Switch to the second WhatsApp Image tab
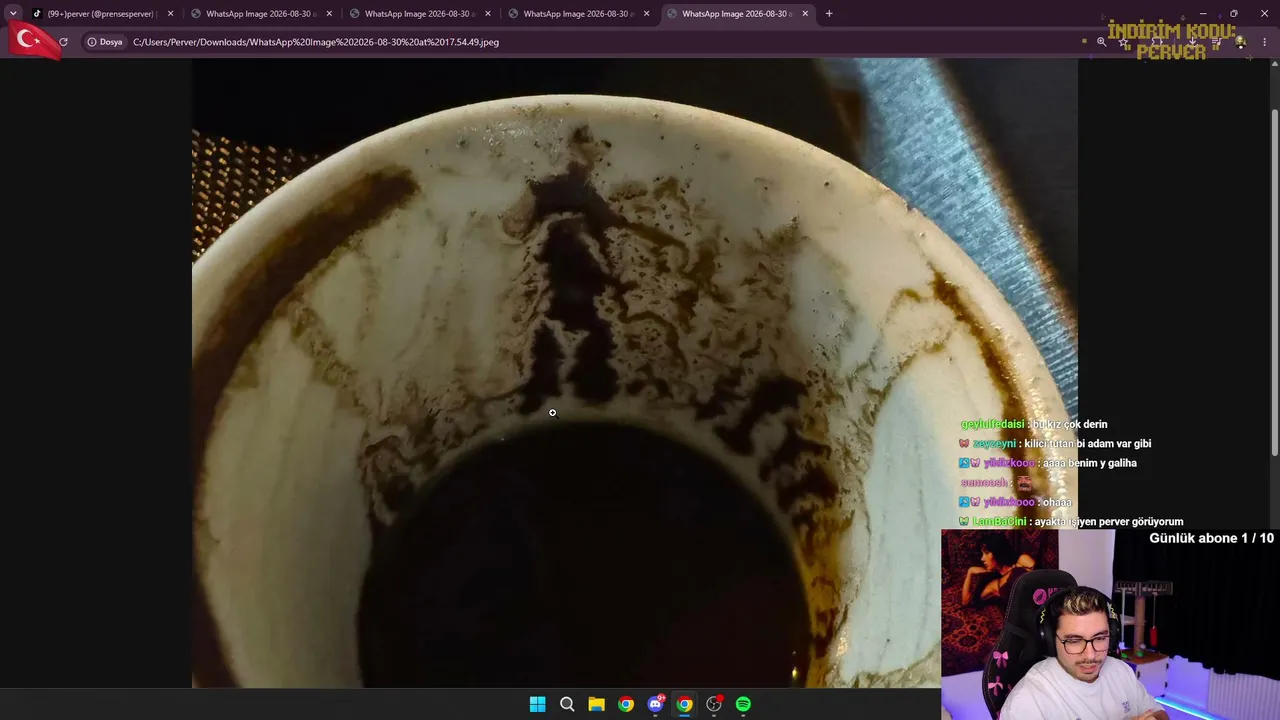 tap(421, 14)
